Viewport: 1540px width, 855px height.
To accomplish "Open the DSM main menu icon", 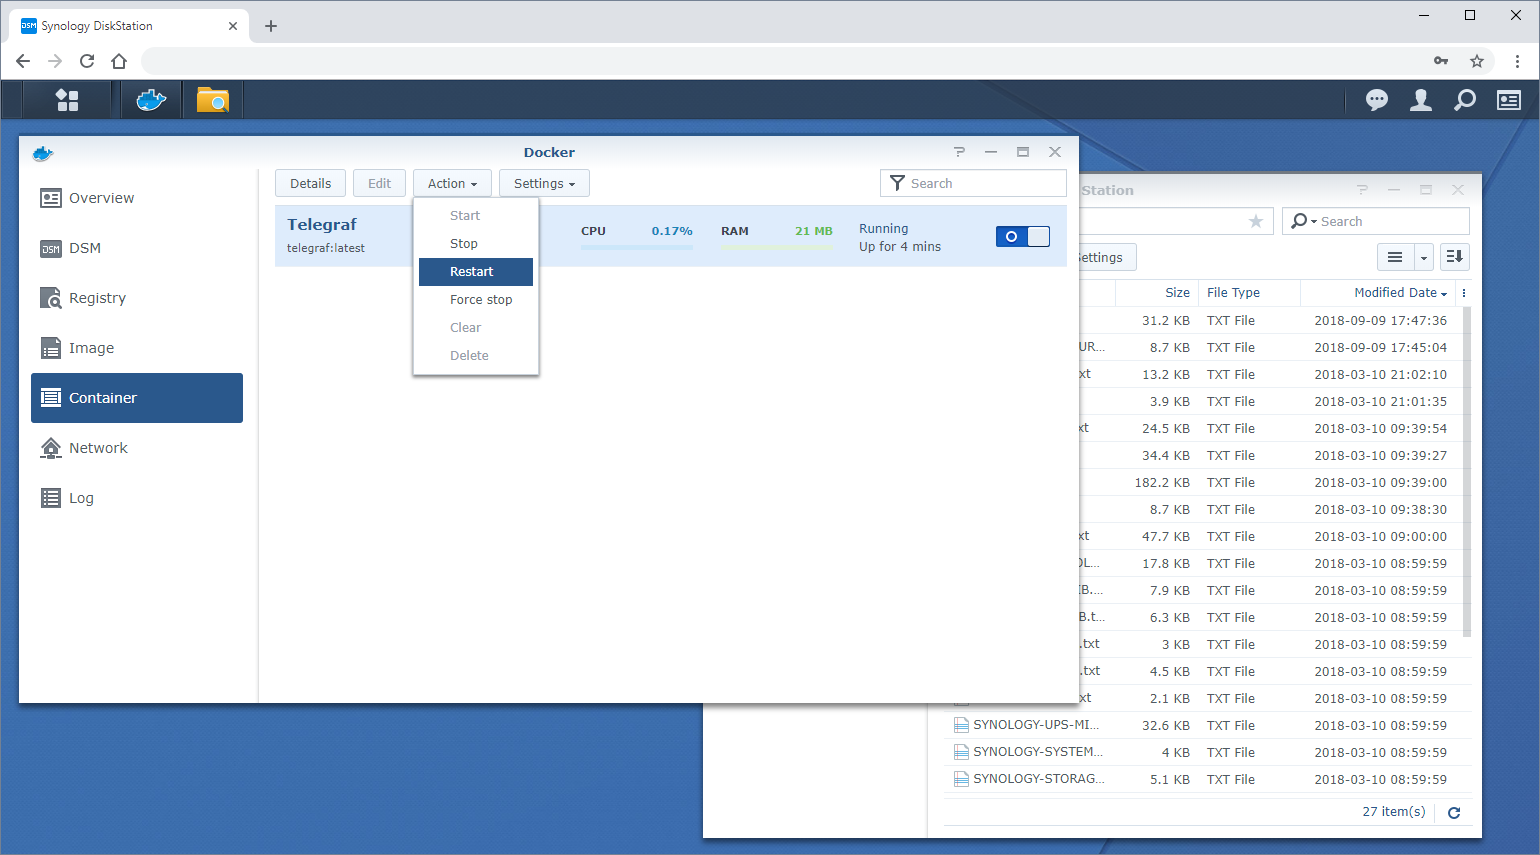I will [67, 100].
